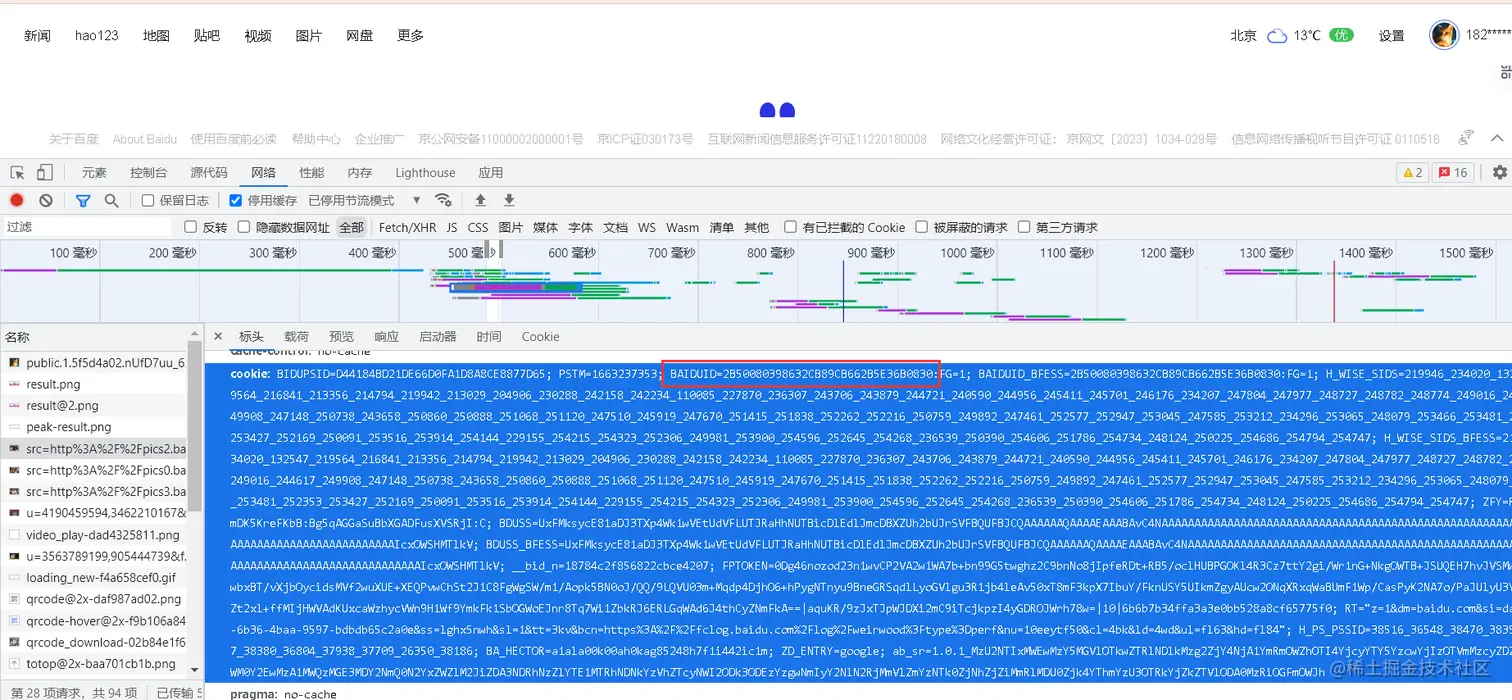Open the 应用 panel tab
The image size is (1512, 700).
click(490, 172)
